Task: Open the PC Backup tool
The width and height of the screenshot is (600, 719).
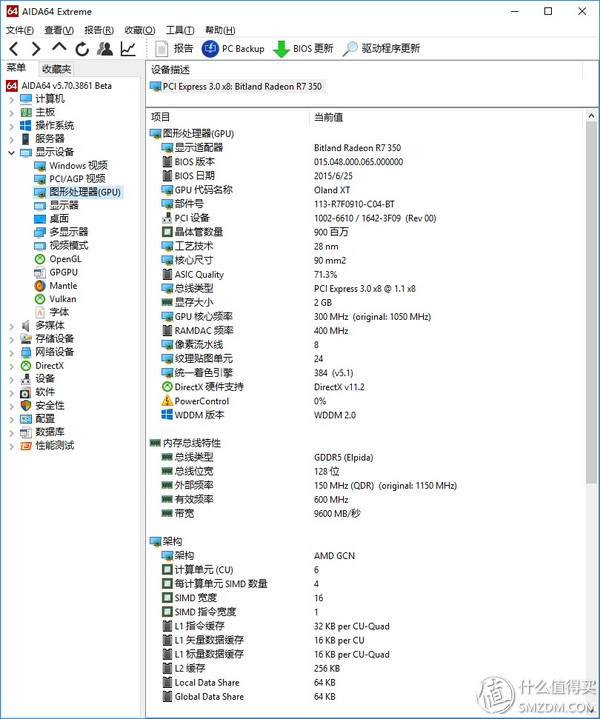Action: pyautogui.click(x=233, y=49)
